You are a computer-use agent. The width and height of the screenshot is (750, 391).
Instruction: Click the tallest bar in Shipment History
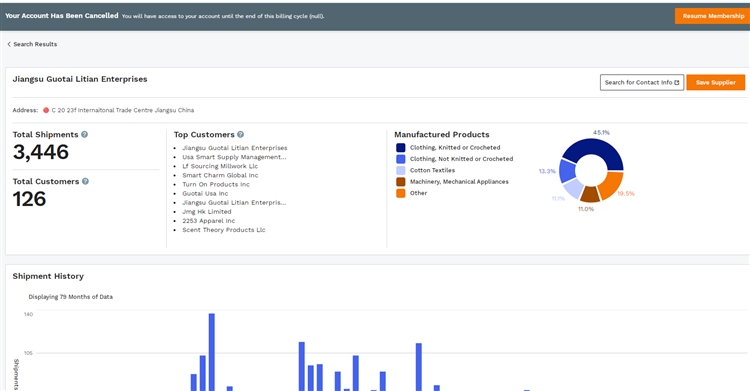click(212, 352)
